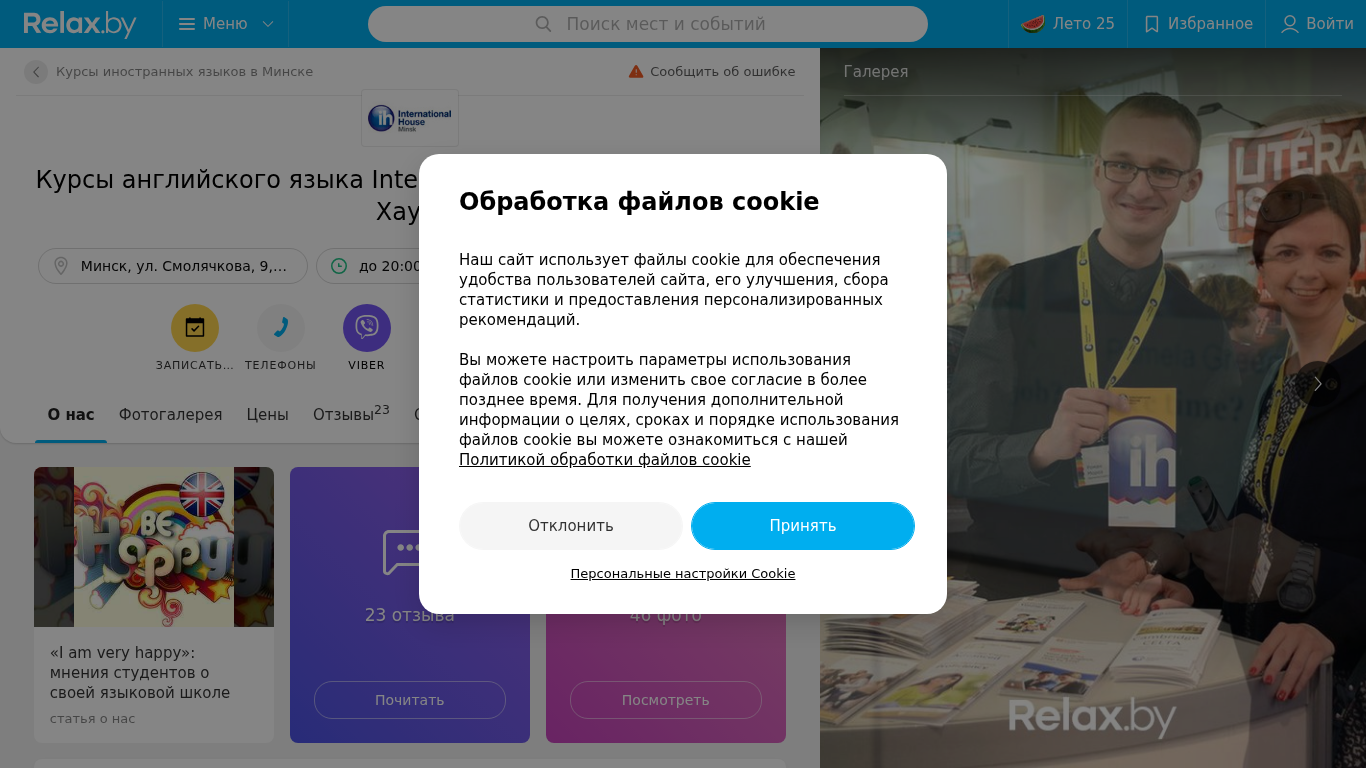1366x768 pixels.
Task: Click the Записаться calendar icon
Action: [x=195, y=328]
